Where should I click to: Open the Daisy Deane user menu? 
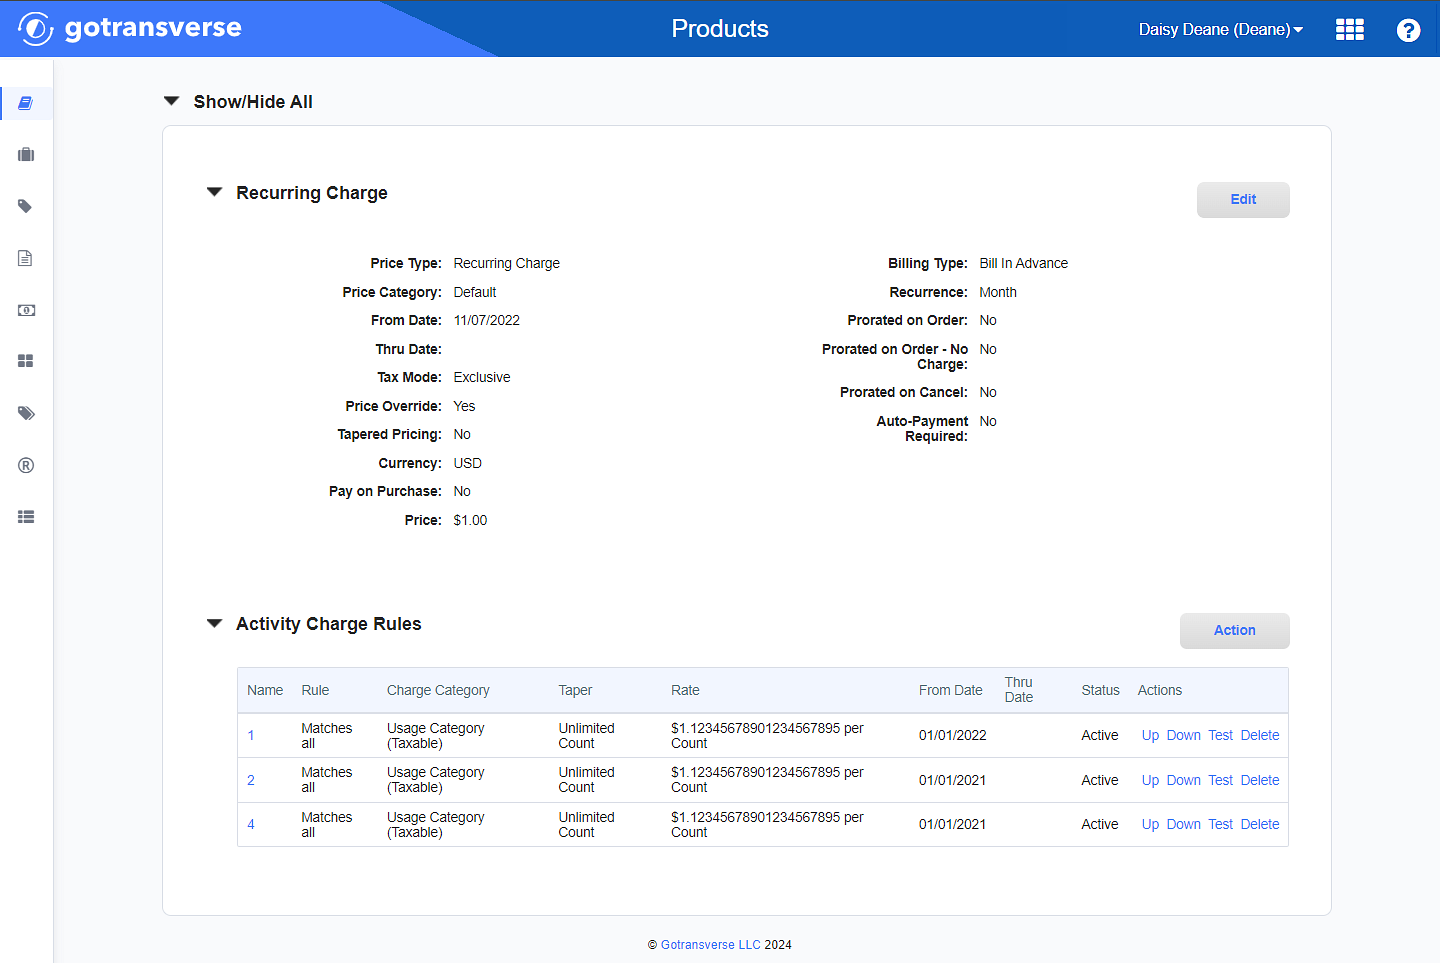coord(1221,29)
